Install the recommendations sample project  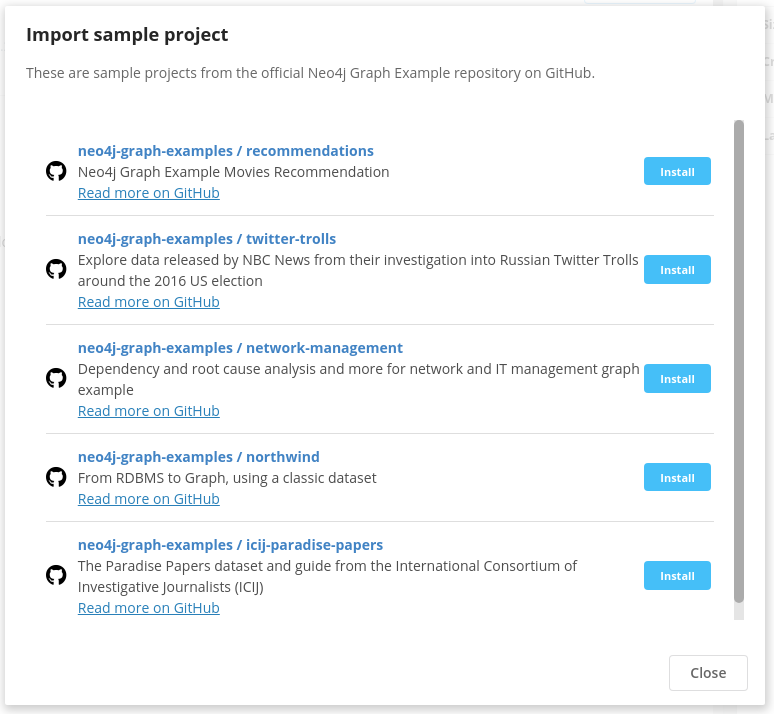coord(677,171)
